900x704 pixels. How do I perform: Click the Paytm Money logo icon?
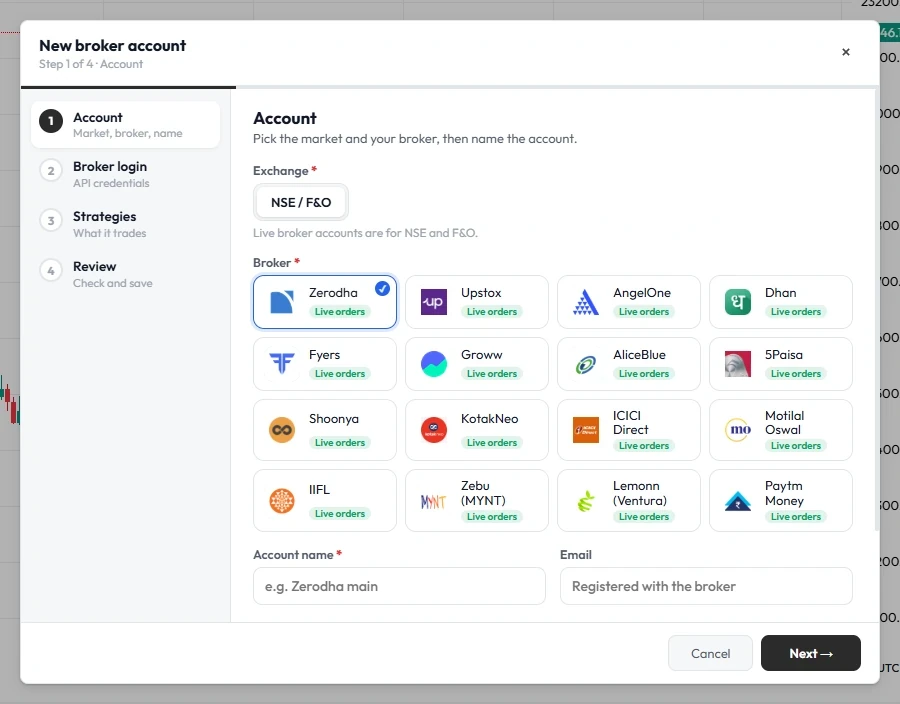pos(738,501)
